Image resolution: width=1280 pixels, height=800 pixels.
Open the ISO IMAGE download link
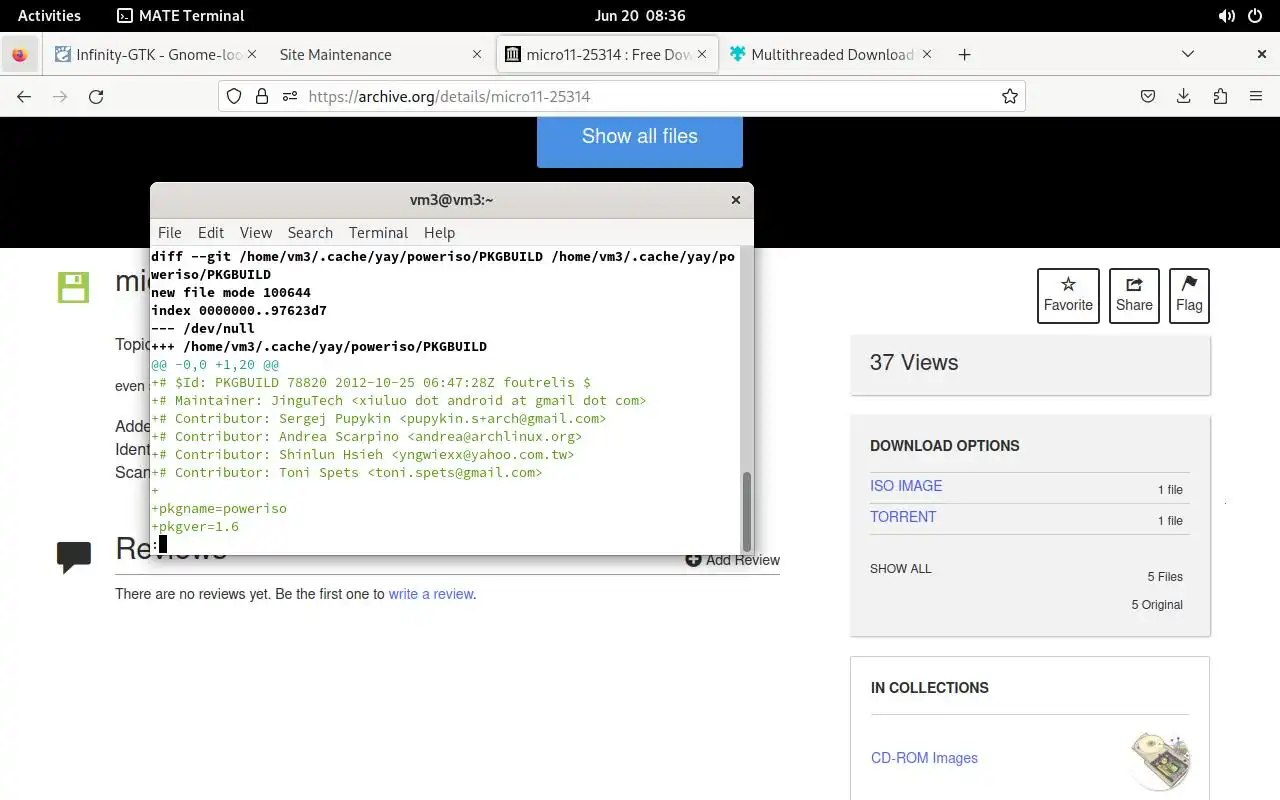[906, 486]
